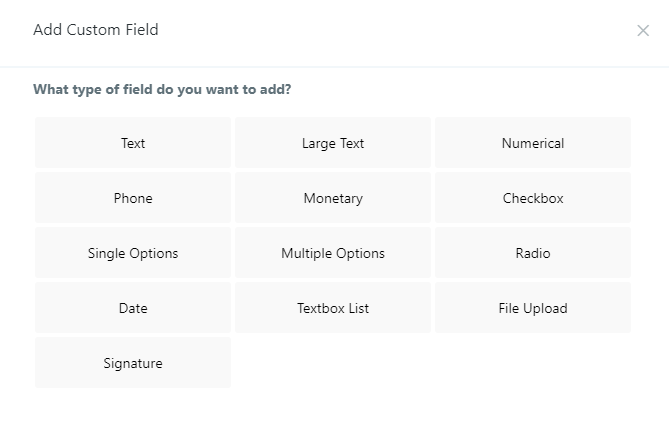Select the Text field type
Image resolution: width=669 pixels, height=427 pixels.
(x=133, y=143)
